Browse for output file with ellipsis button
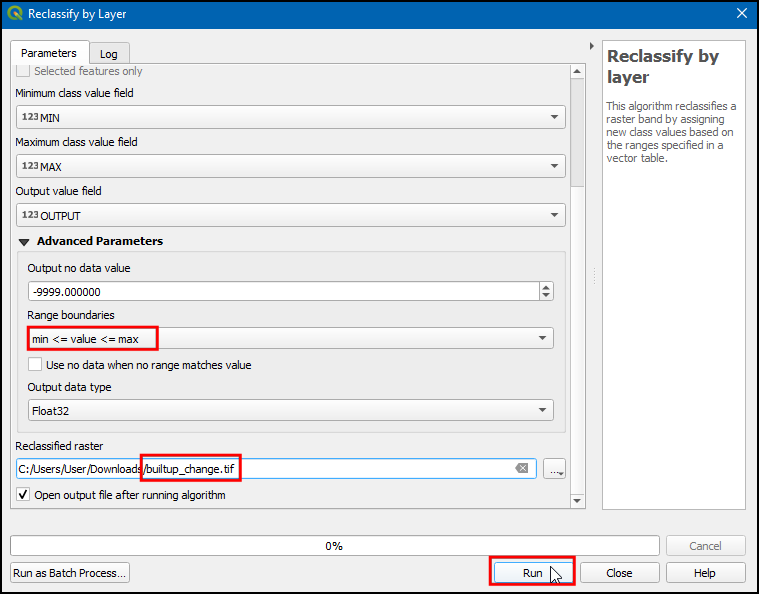The width and height of the screenshot is (759, 594). pyautogui.click(x=555, y=469)
